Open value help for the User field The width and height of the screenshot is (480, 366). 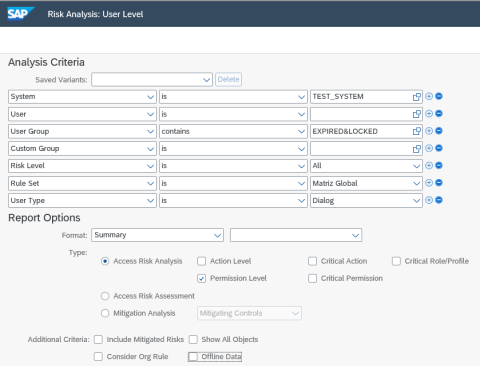tap(417, 114)
